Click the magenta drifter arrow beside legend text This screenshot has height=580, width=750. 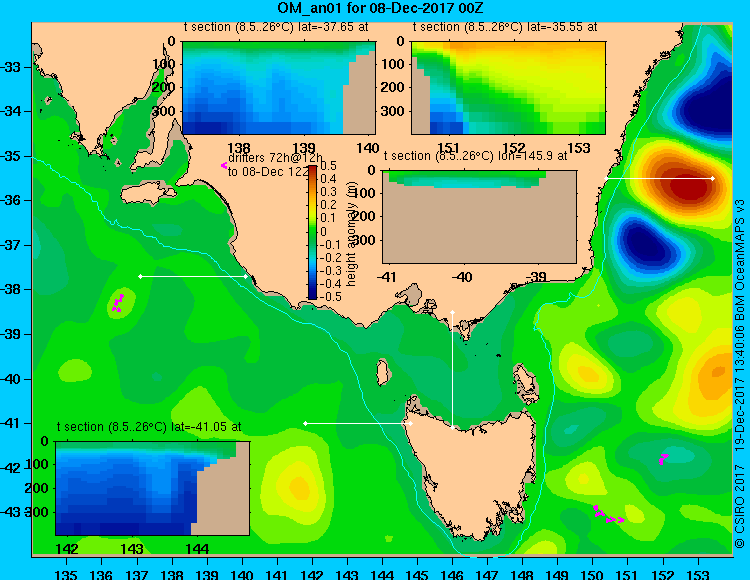[x=224, y=165]
